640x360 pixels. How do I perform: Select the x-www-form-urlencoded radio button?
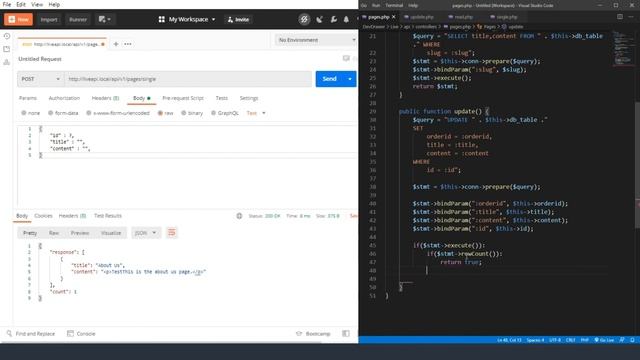tap(89, 113)
